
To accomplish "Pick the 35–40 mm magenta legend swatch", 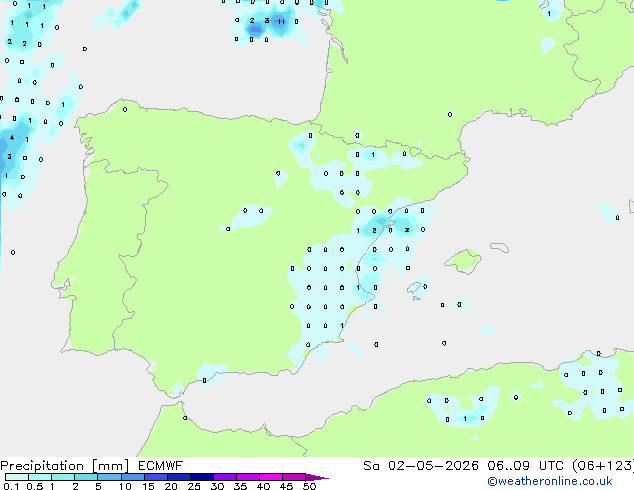I will coord(247,477).
